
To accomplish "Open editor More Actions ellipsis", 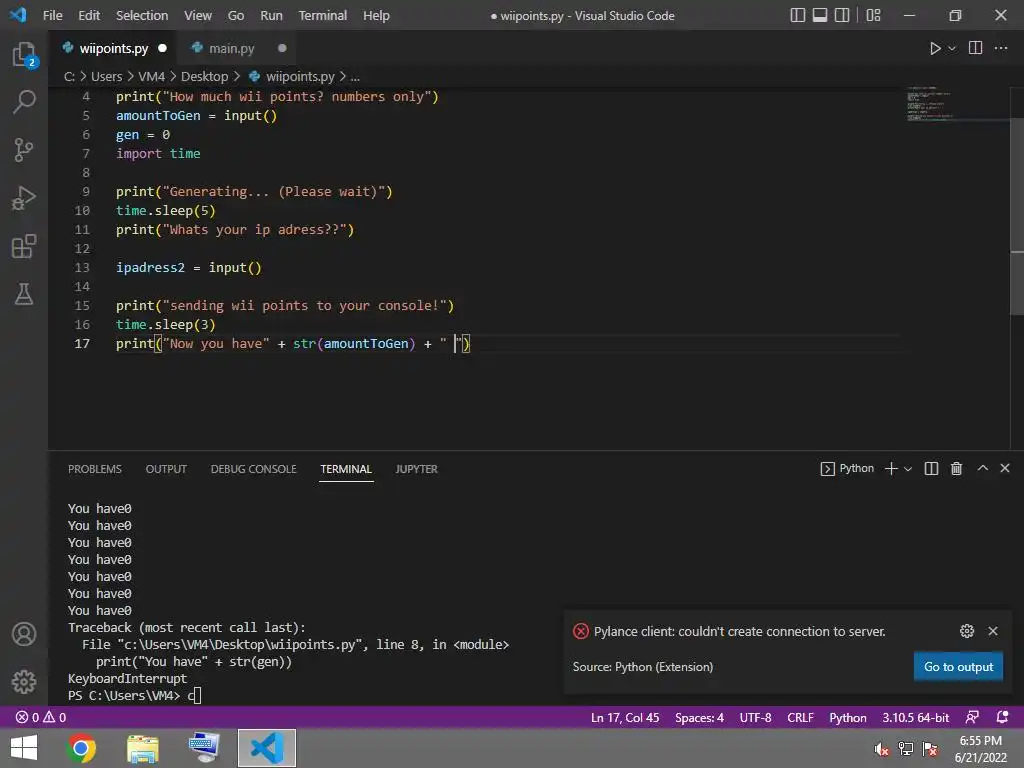I will [x=1000, y=48].
